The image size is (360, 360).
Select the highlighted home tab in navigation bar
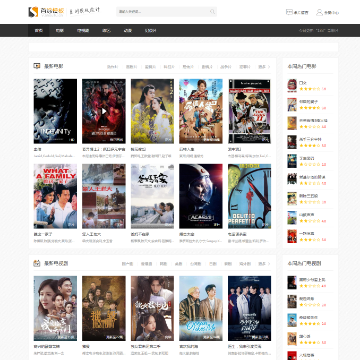[x=39, y=31]
